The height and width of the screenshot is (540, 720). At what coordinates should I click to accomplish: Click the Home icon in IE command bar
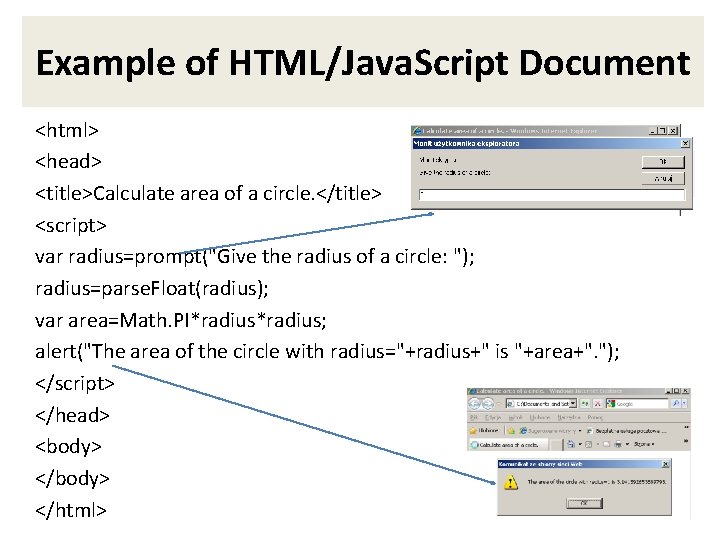point(571,444)
